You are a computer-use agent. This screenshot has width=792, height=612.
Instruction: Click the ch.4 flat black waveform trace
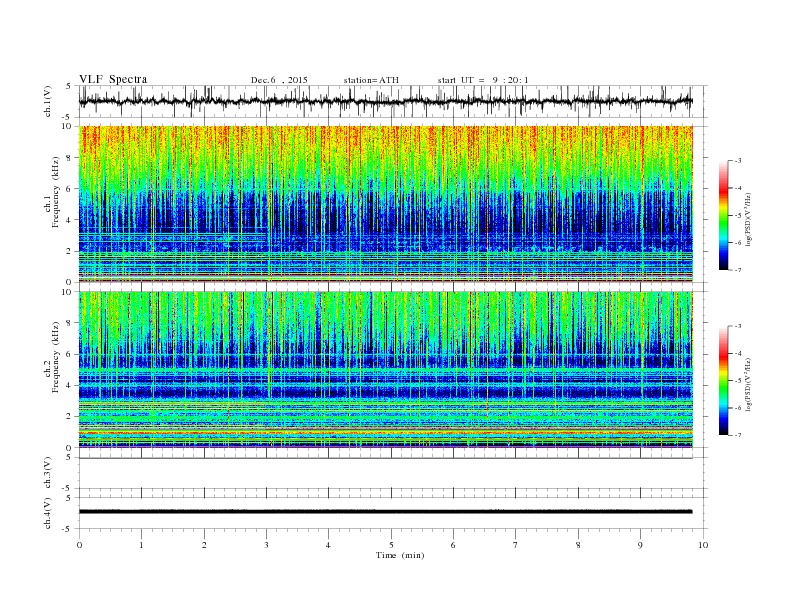tap(385, 512)
